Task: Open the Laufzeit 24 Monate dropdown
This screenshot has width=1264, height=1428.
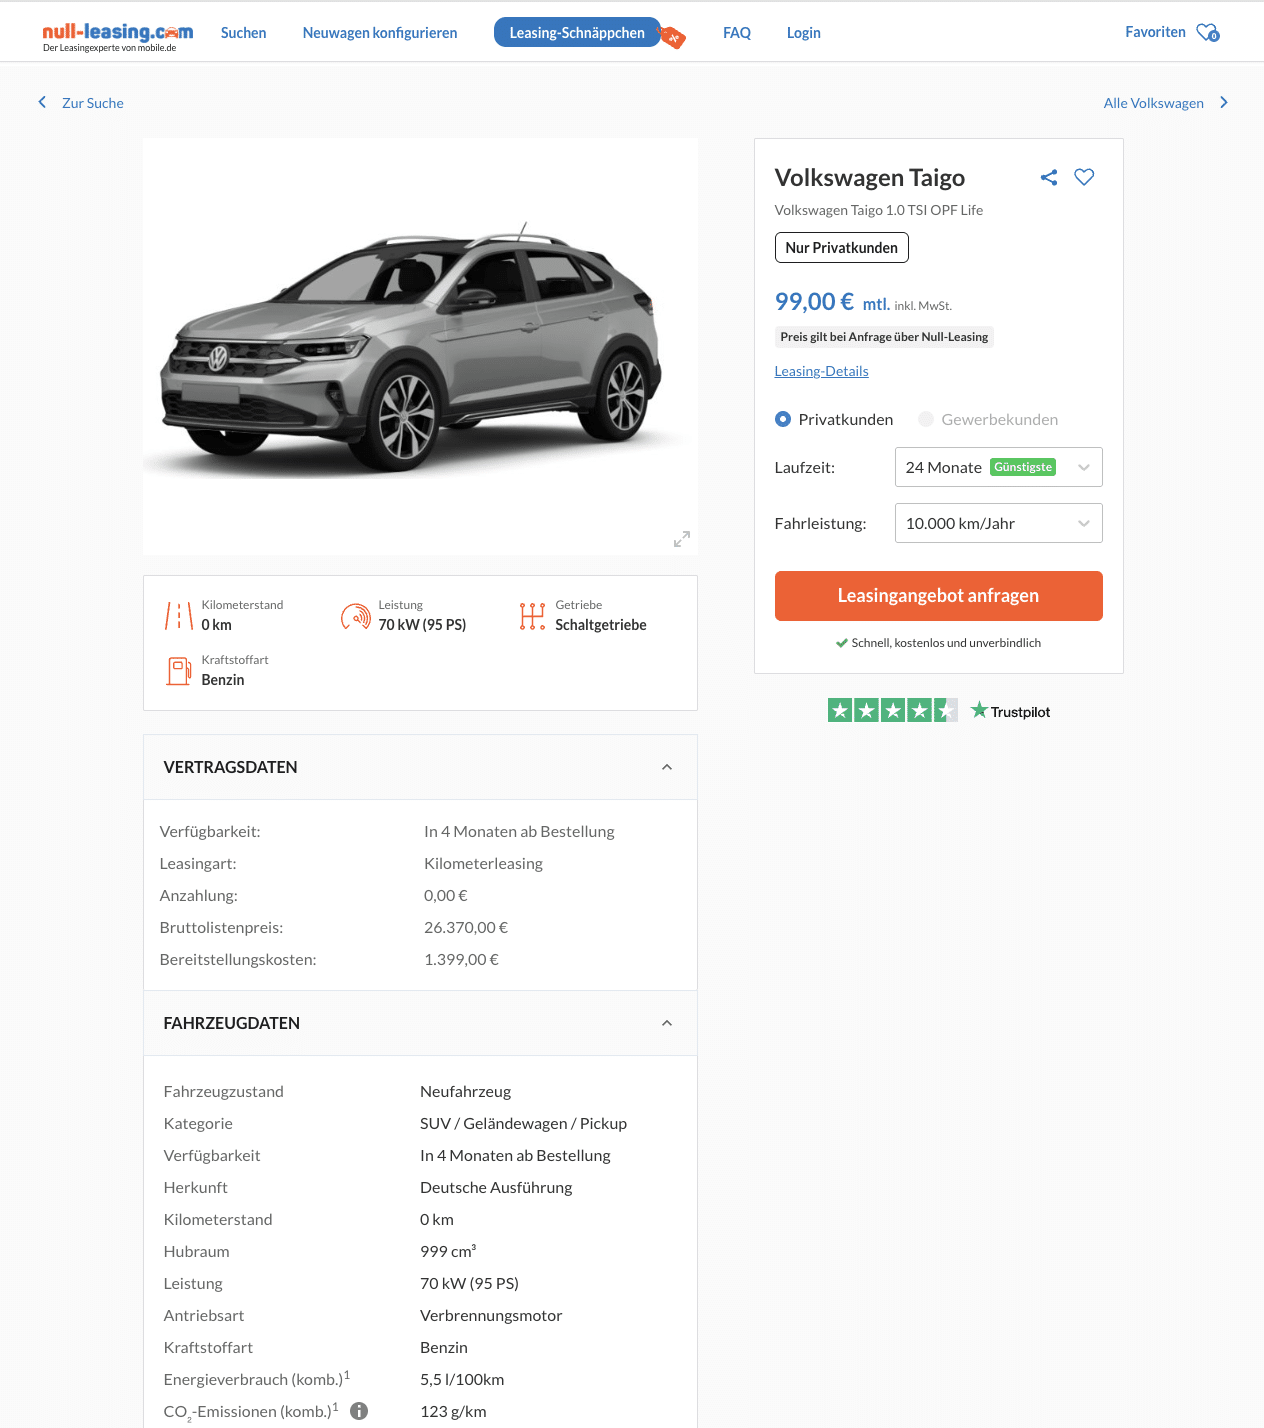Action: click(x=998, y=467)
